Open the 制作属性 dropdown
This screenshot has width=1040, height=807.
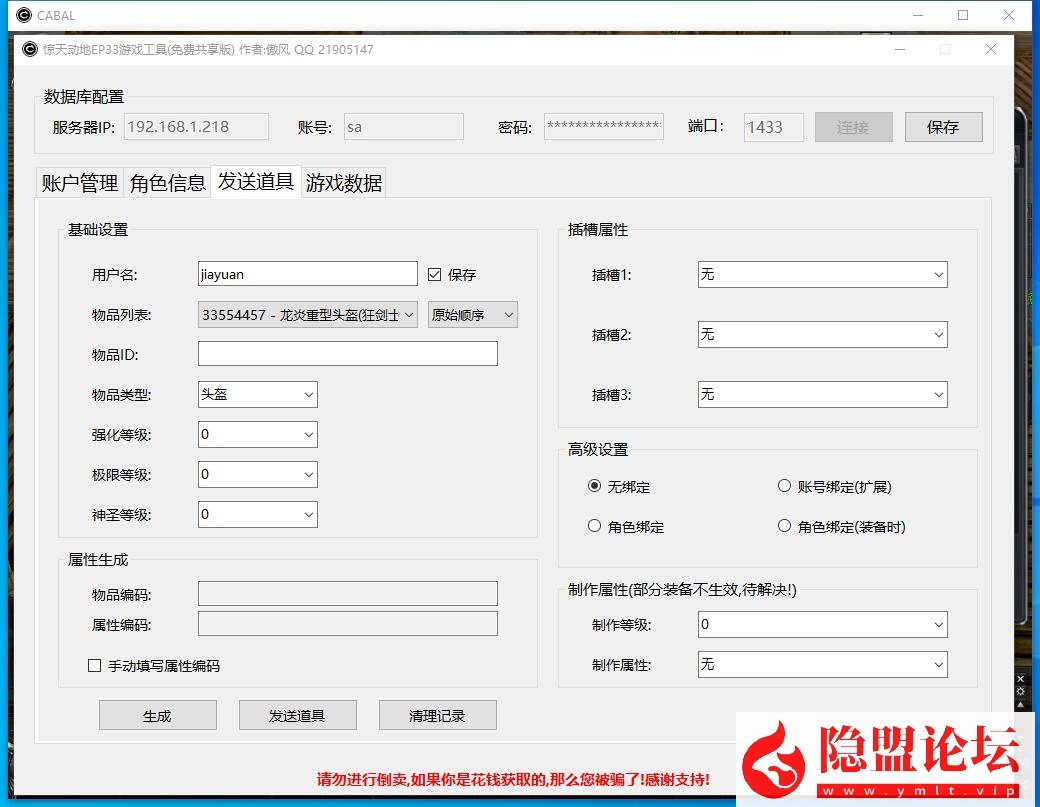(x=822, y=664)
